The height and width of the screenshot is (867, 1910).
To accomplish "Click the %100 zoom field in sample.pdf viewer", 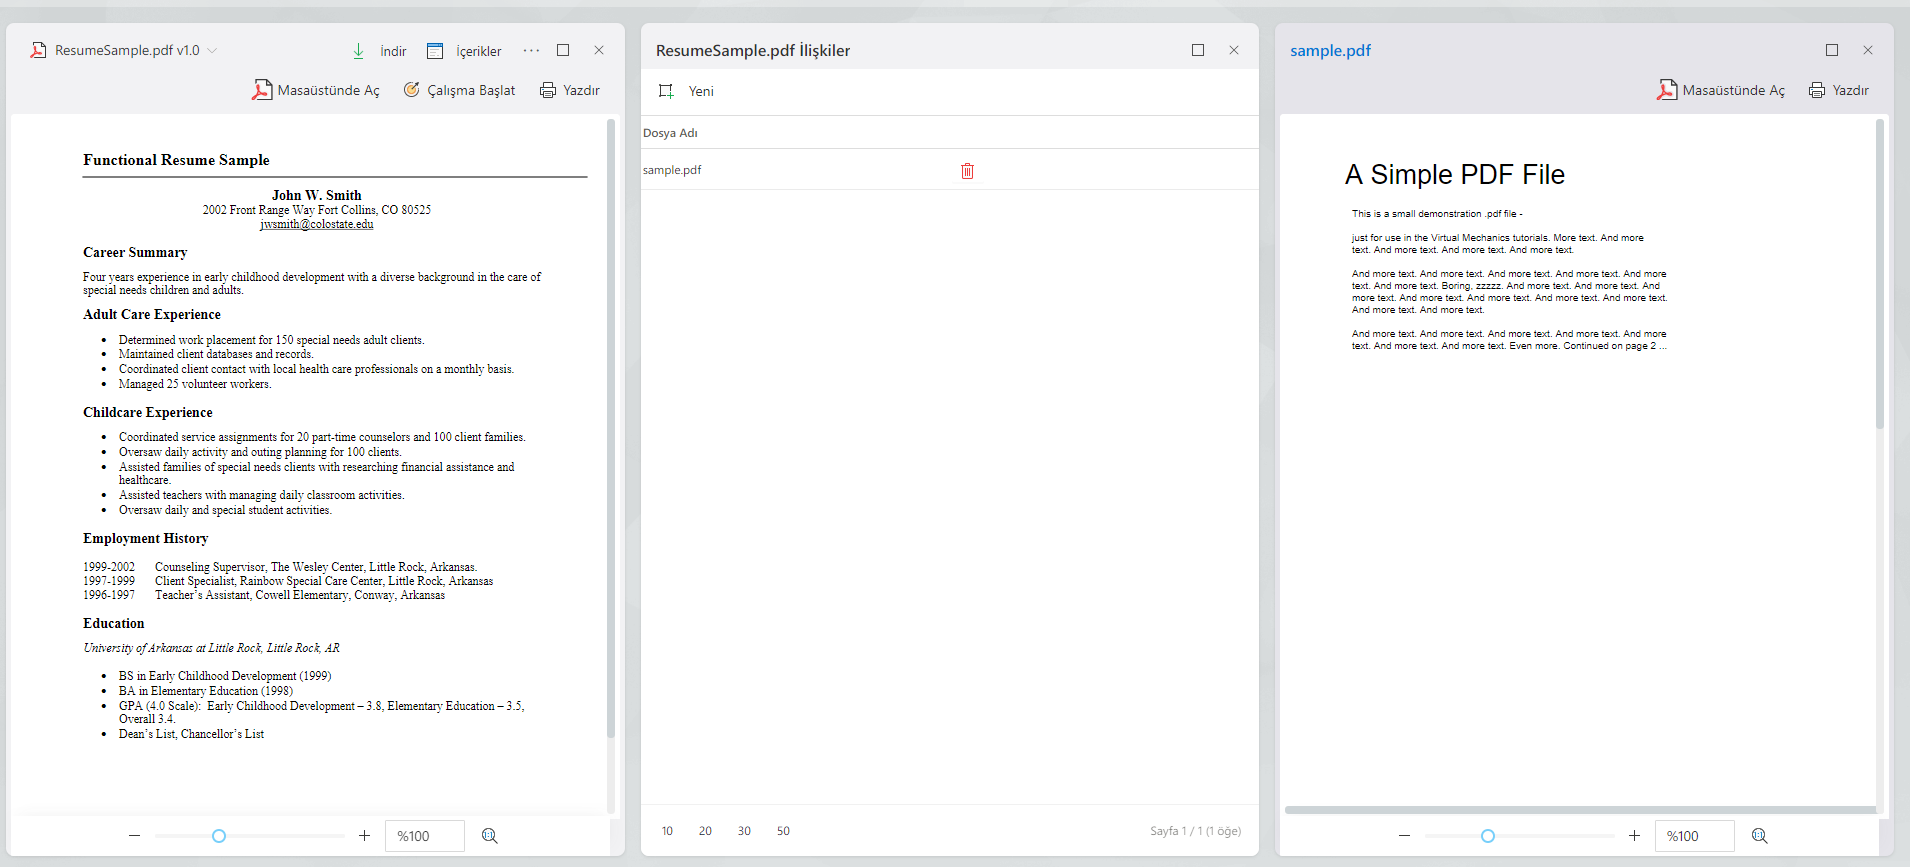I will click(1695, 836).
